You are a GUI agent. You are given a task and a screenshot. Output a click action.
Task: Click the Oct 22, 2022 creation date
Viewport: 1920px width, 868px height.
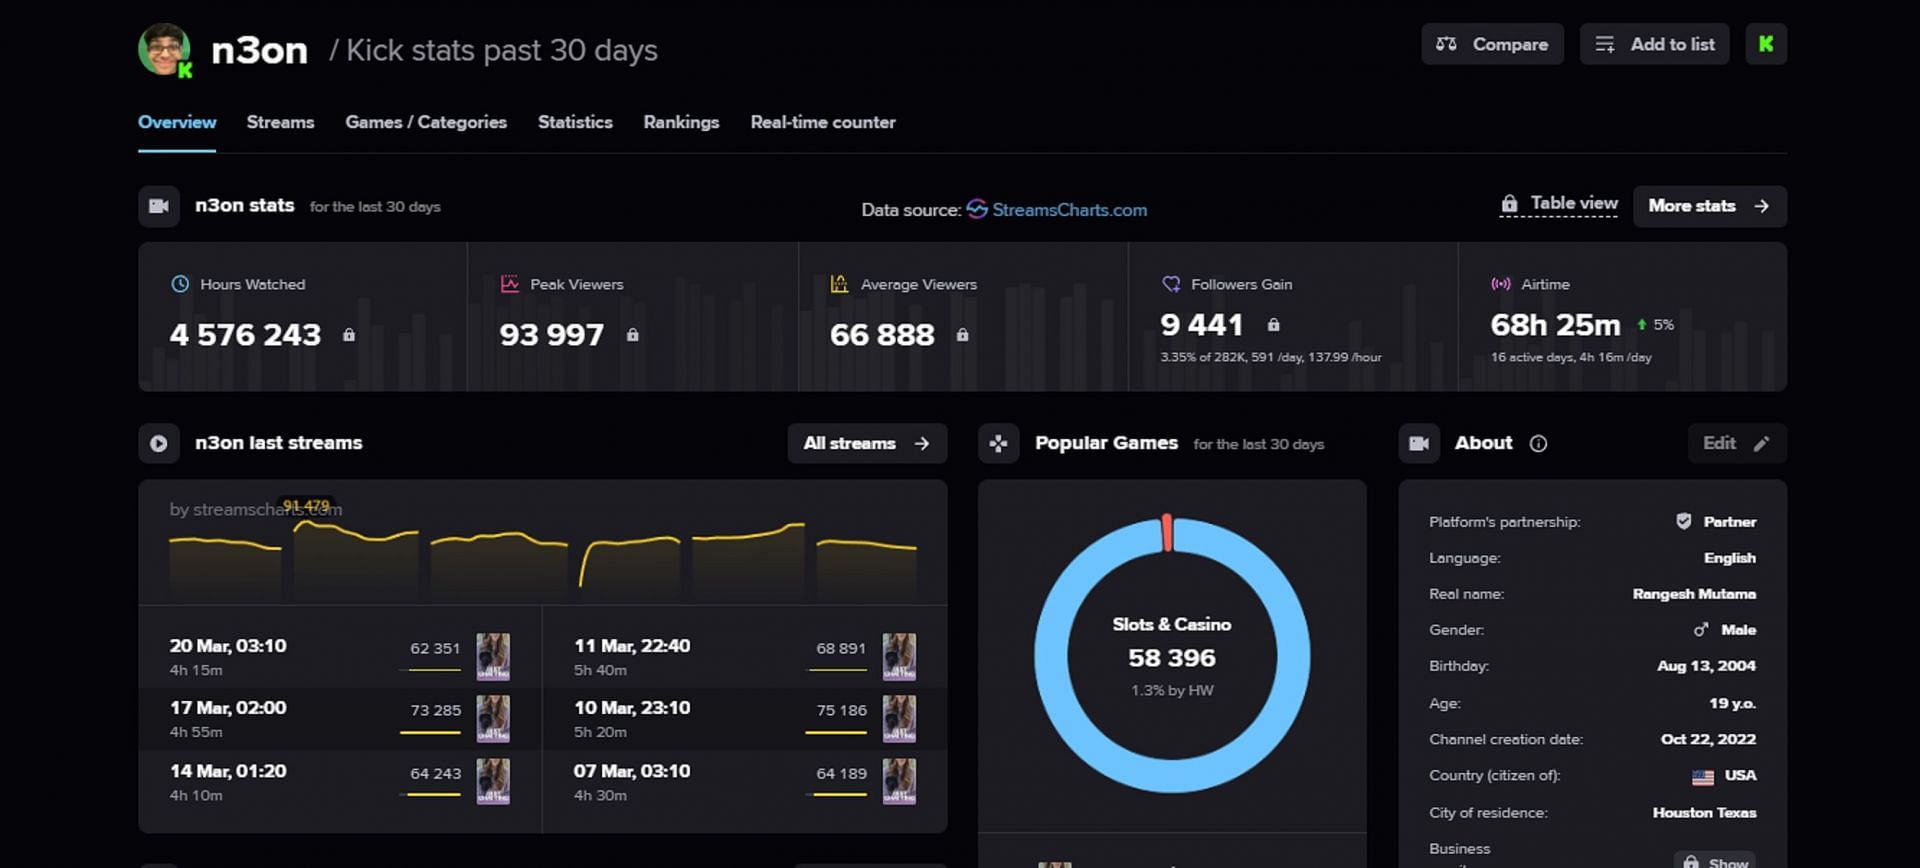point(1708,740)
